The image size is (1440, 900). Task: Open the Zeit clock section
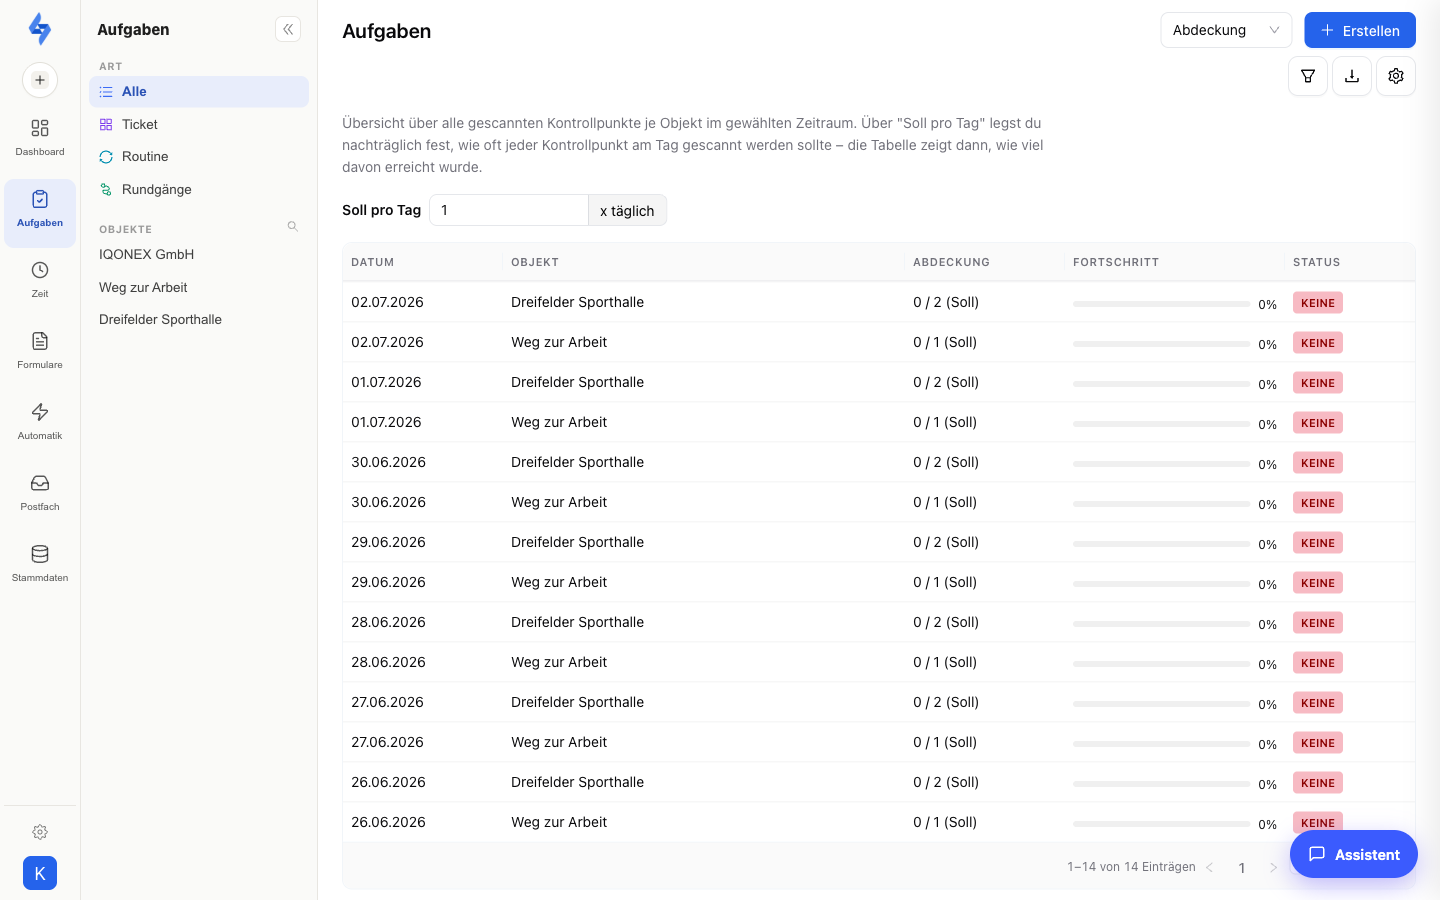pyautogui.click(x=40, y=279)
